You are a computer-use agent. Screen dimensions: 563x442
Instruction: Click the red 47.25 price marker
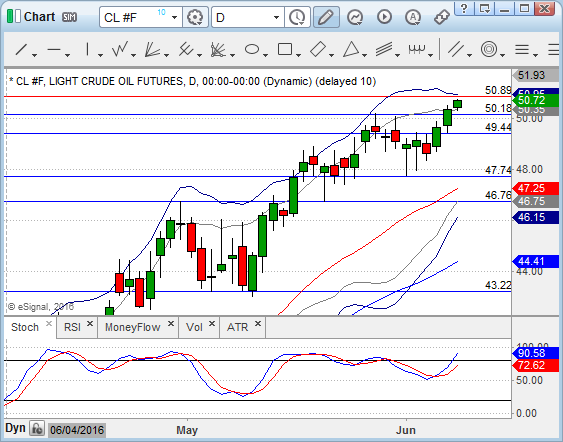pyautogui.click(x=536, y=188)
